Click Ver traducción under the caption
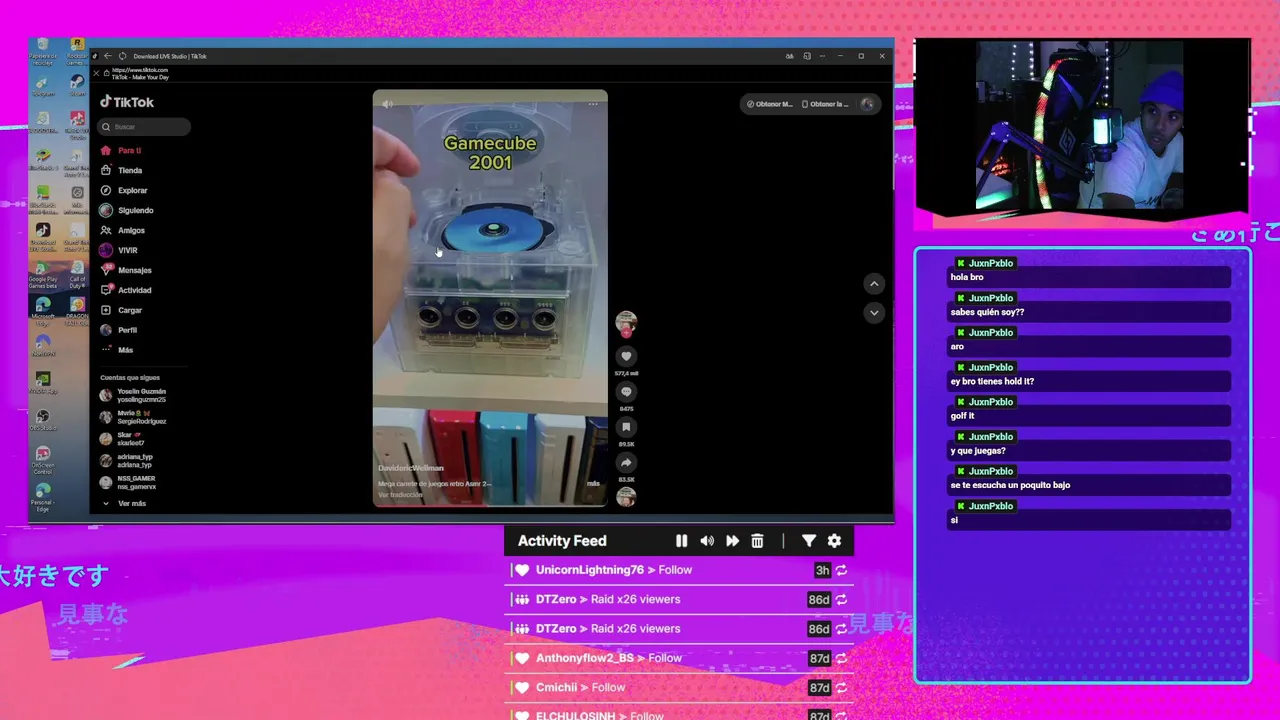 tap(400, 495)
